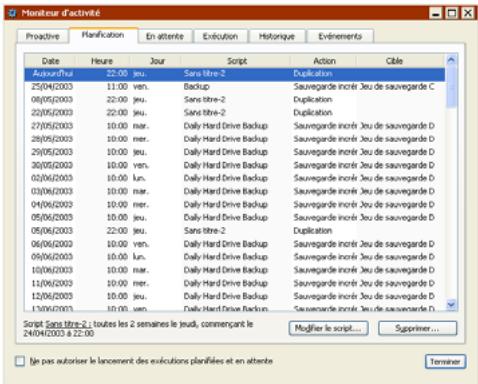Select the 06/06/2003 row

[235, 244]
